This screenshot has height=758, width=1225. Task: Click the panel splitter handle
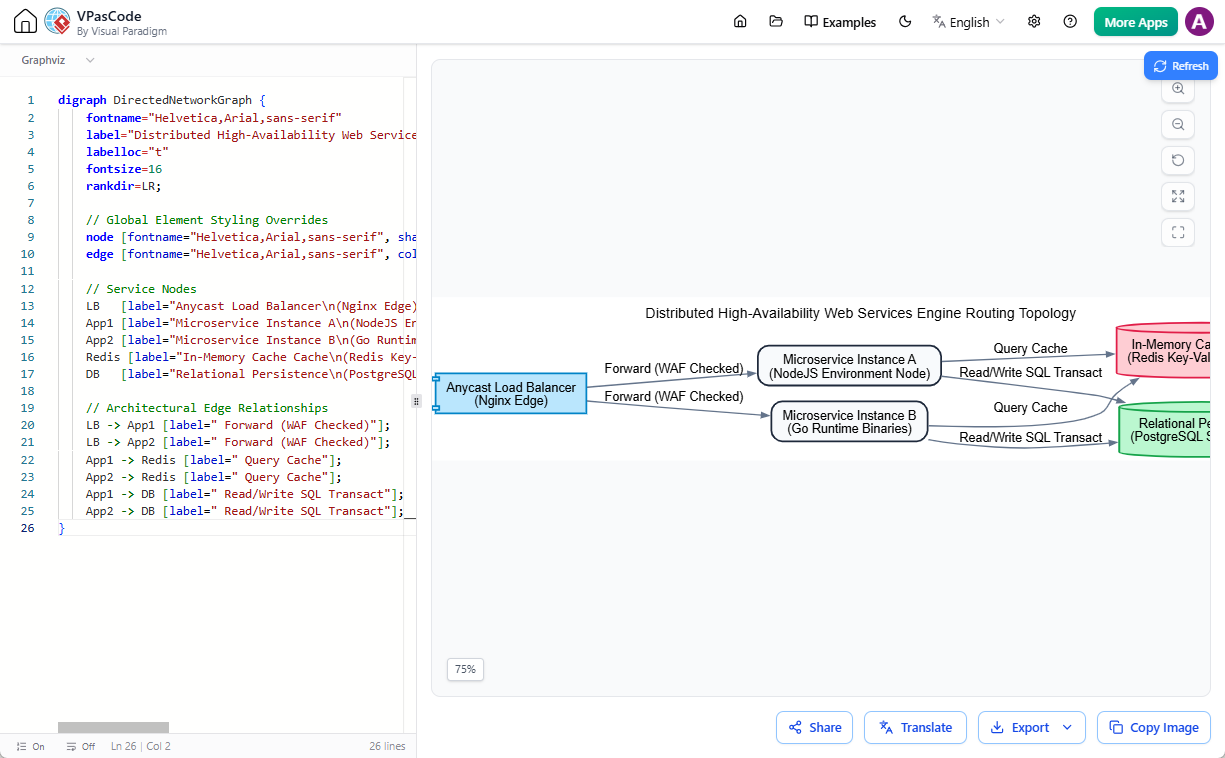point(416,401)
